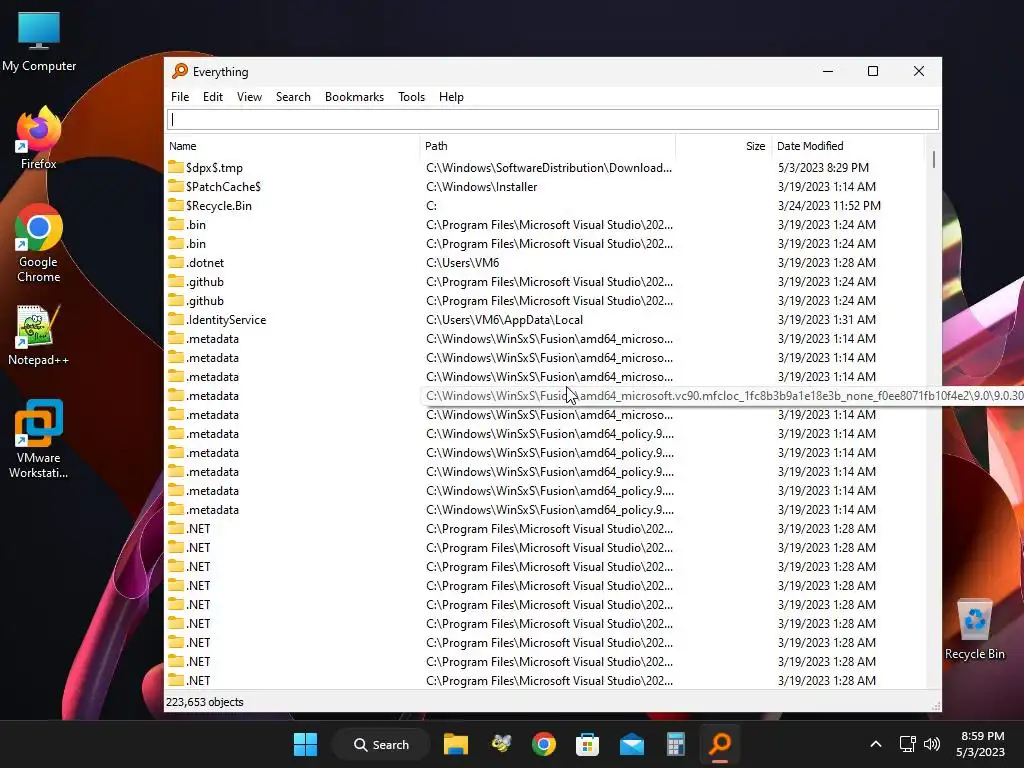Focus the Everything search input box
The width and height of the screenshot is (1024, 768).
pos(553,120)
